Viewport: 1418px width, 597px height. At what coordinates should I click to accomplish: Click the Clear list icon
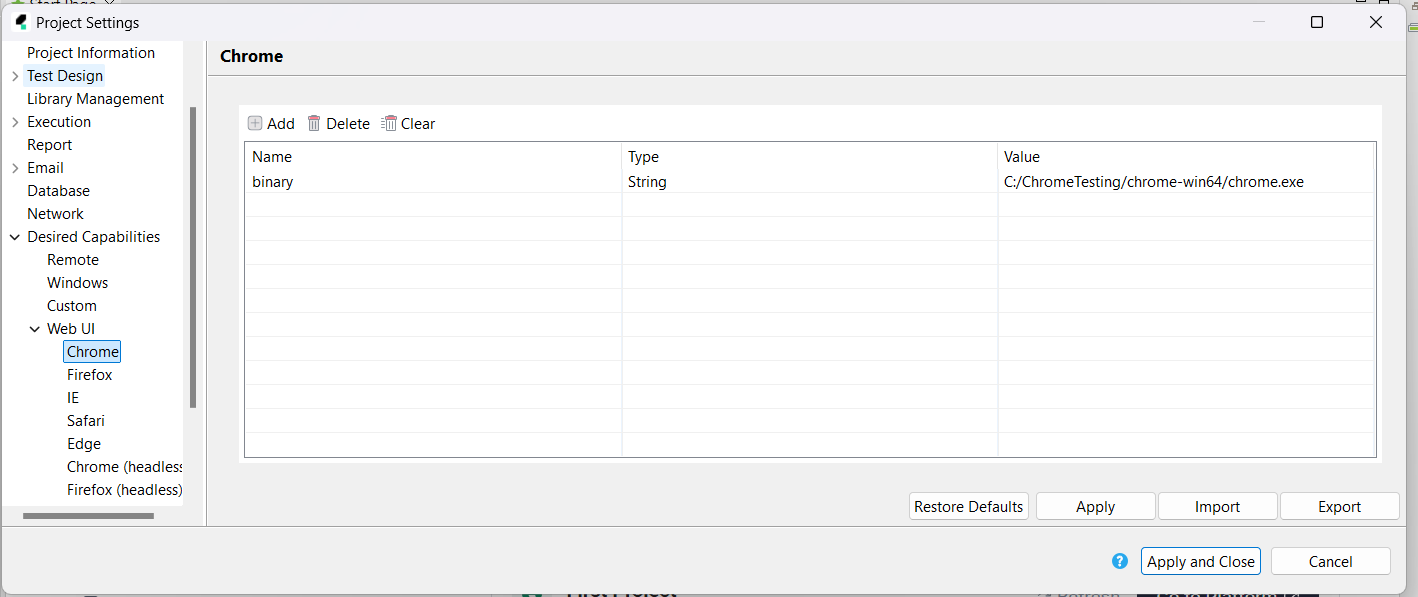coord(389,124)
